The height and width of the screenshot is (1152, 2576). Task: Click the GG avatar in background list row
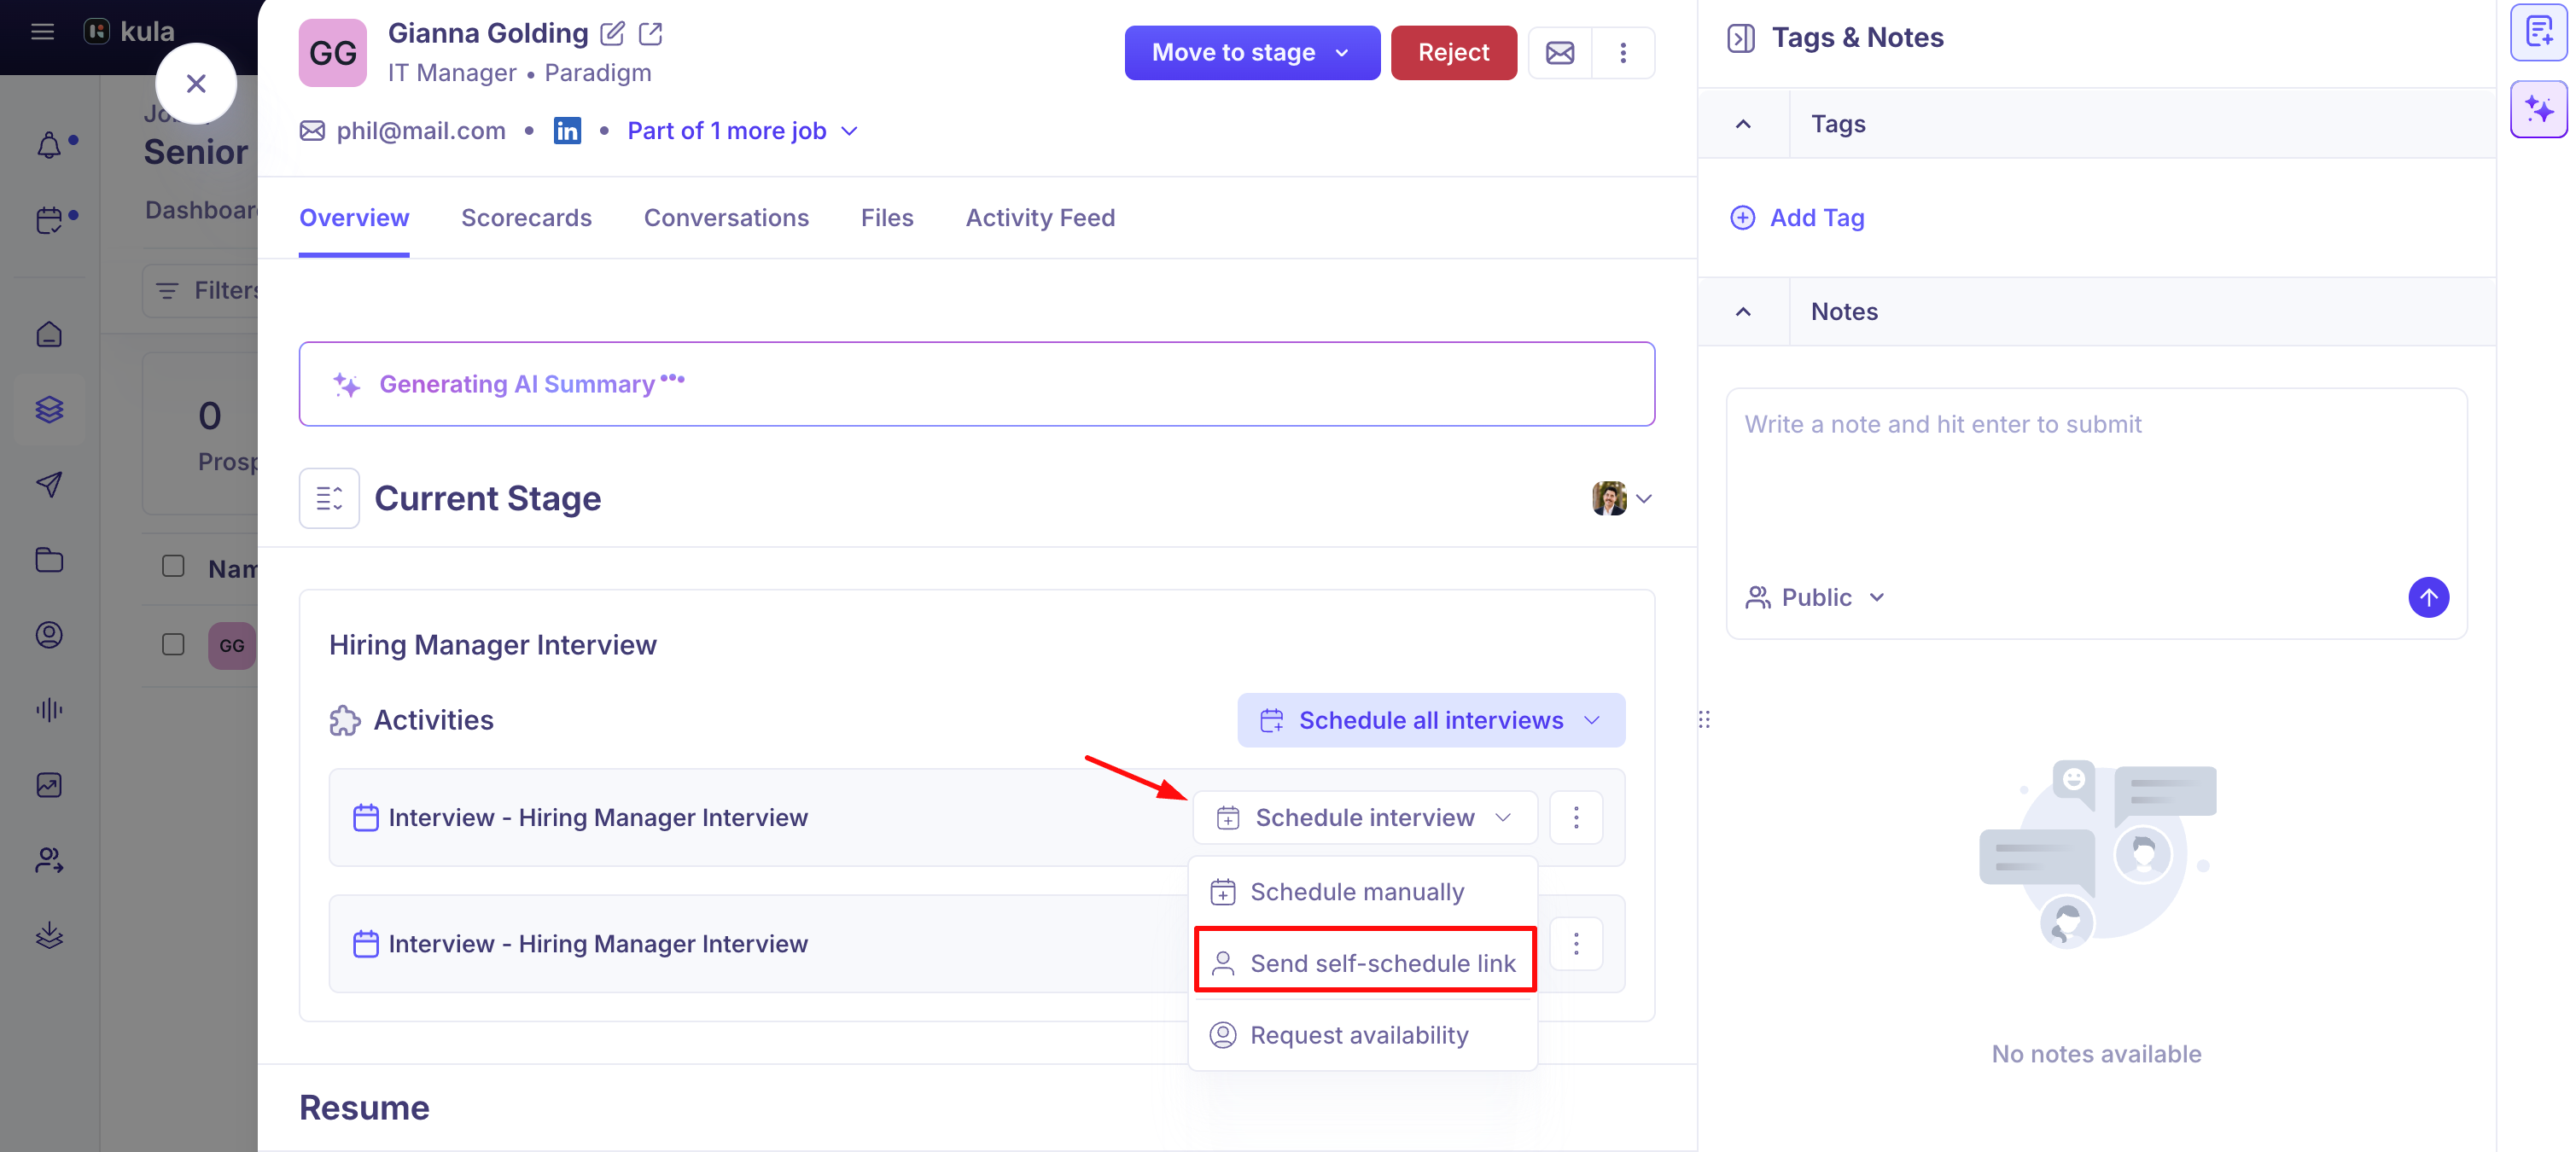click(x=231, y=645)
